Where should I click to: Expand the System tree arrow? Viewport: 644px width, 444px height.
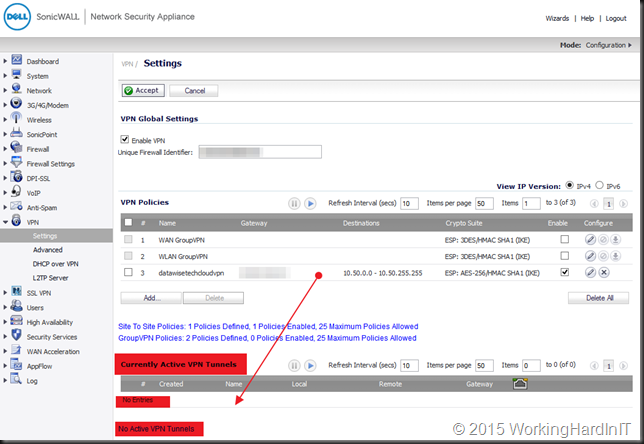[x=5, y=76]
